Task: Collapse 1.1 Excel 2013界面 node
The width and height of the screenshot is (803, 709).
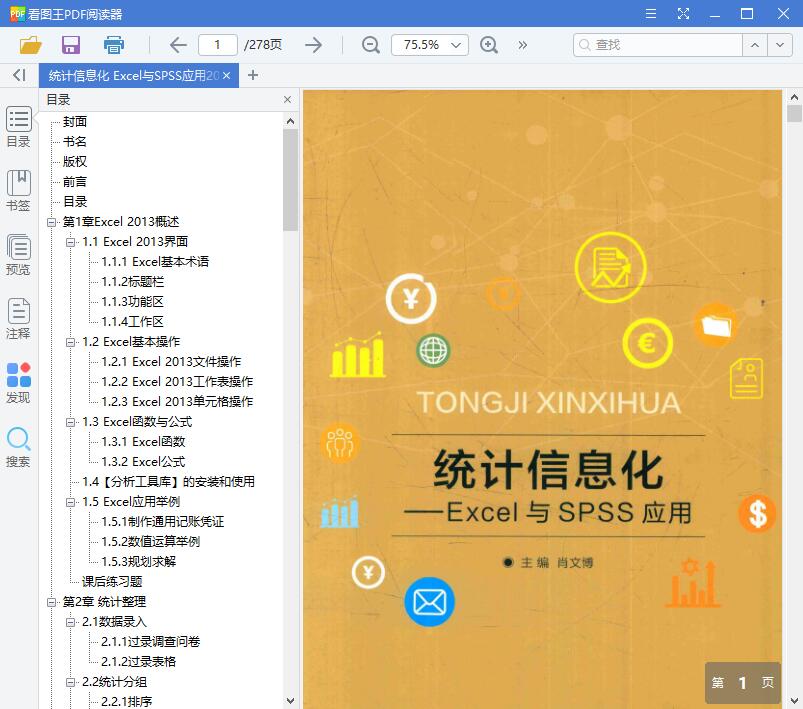Action: 70,242
